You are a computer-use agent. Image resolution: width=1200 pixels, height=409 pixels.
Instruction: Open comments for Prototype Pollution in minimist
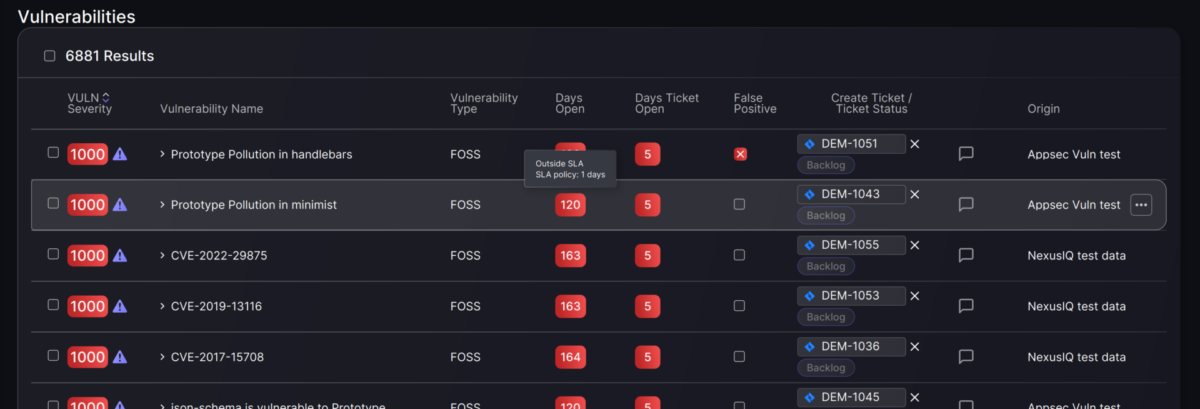(x=966, y=204)
